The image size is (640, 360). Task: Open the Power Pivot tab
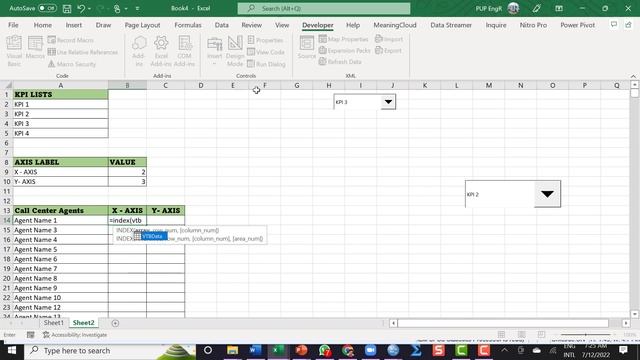coord(578,25)
